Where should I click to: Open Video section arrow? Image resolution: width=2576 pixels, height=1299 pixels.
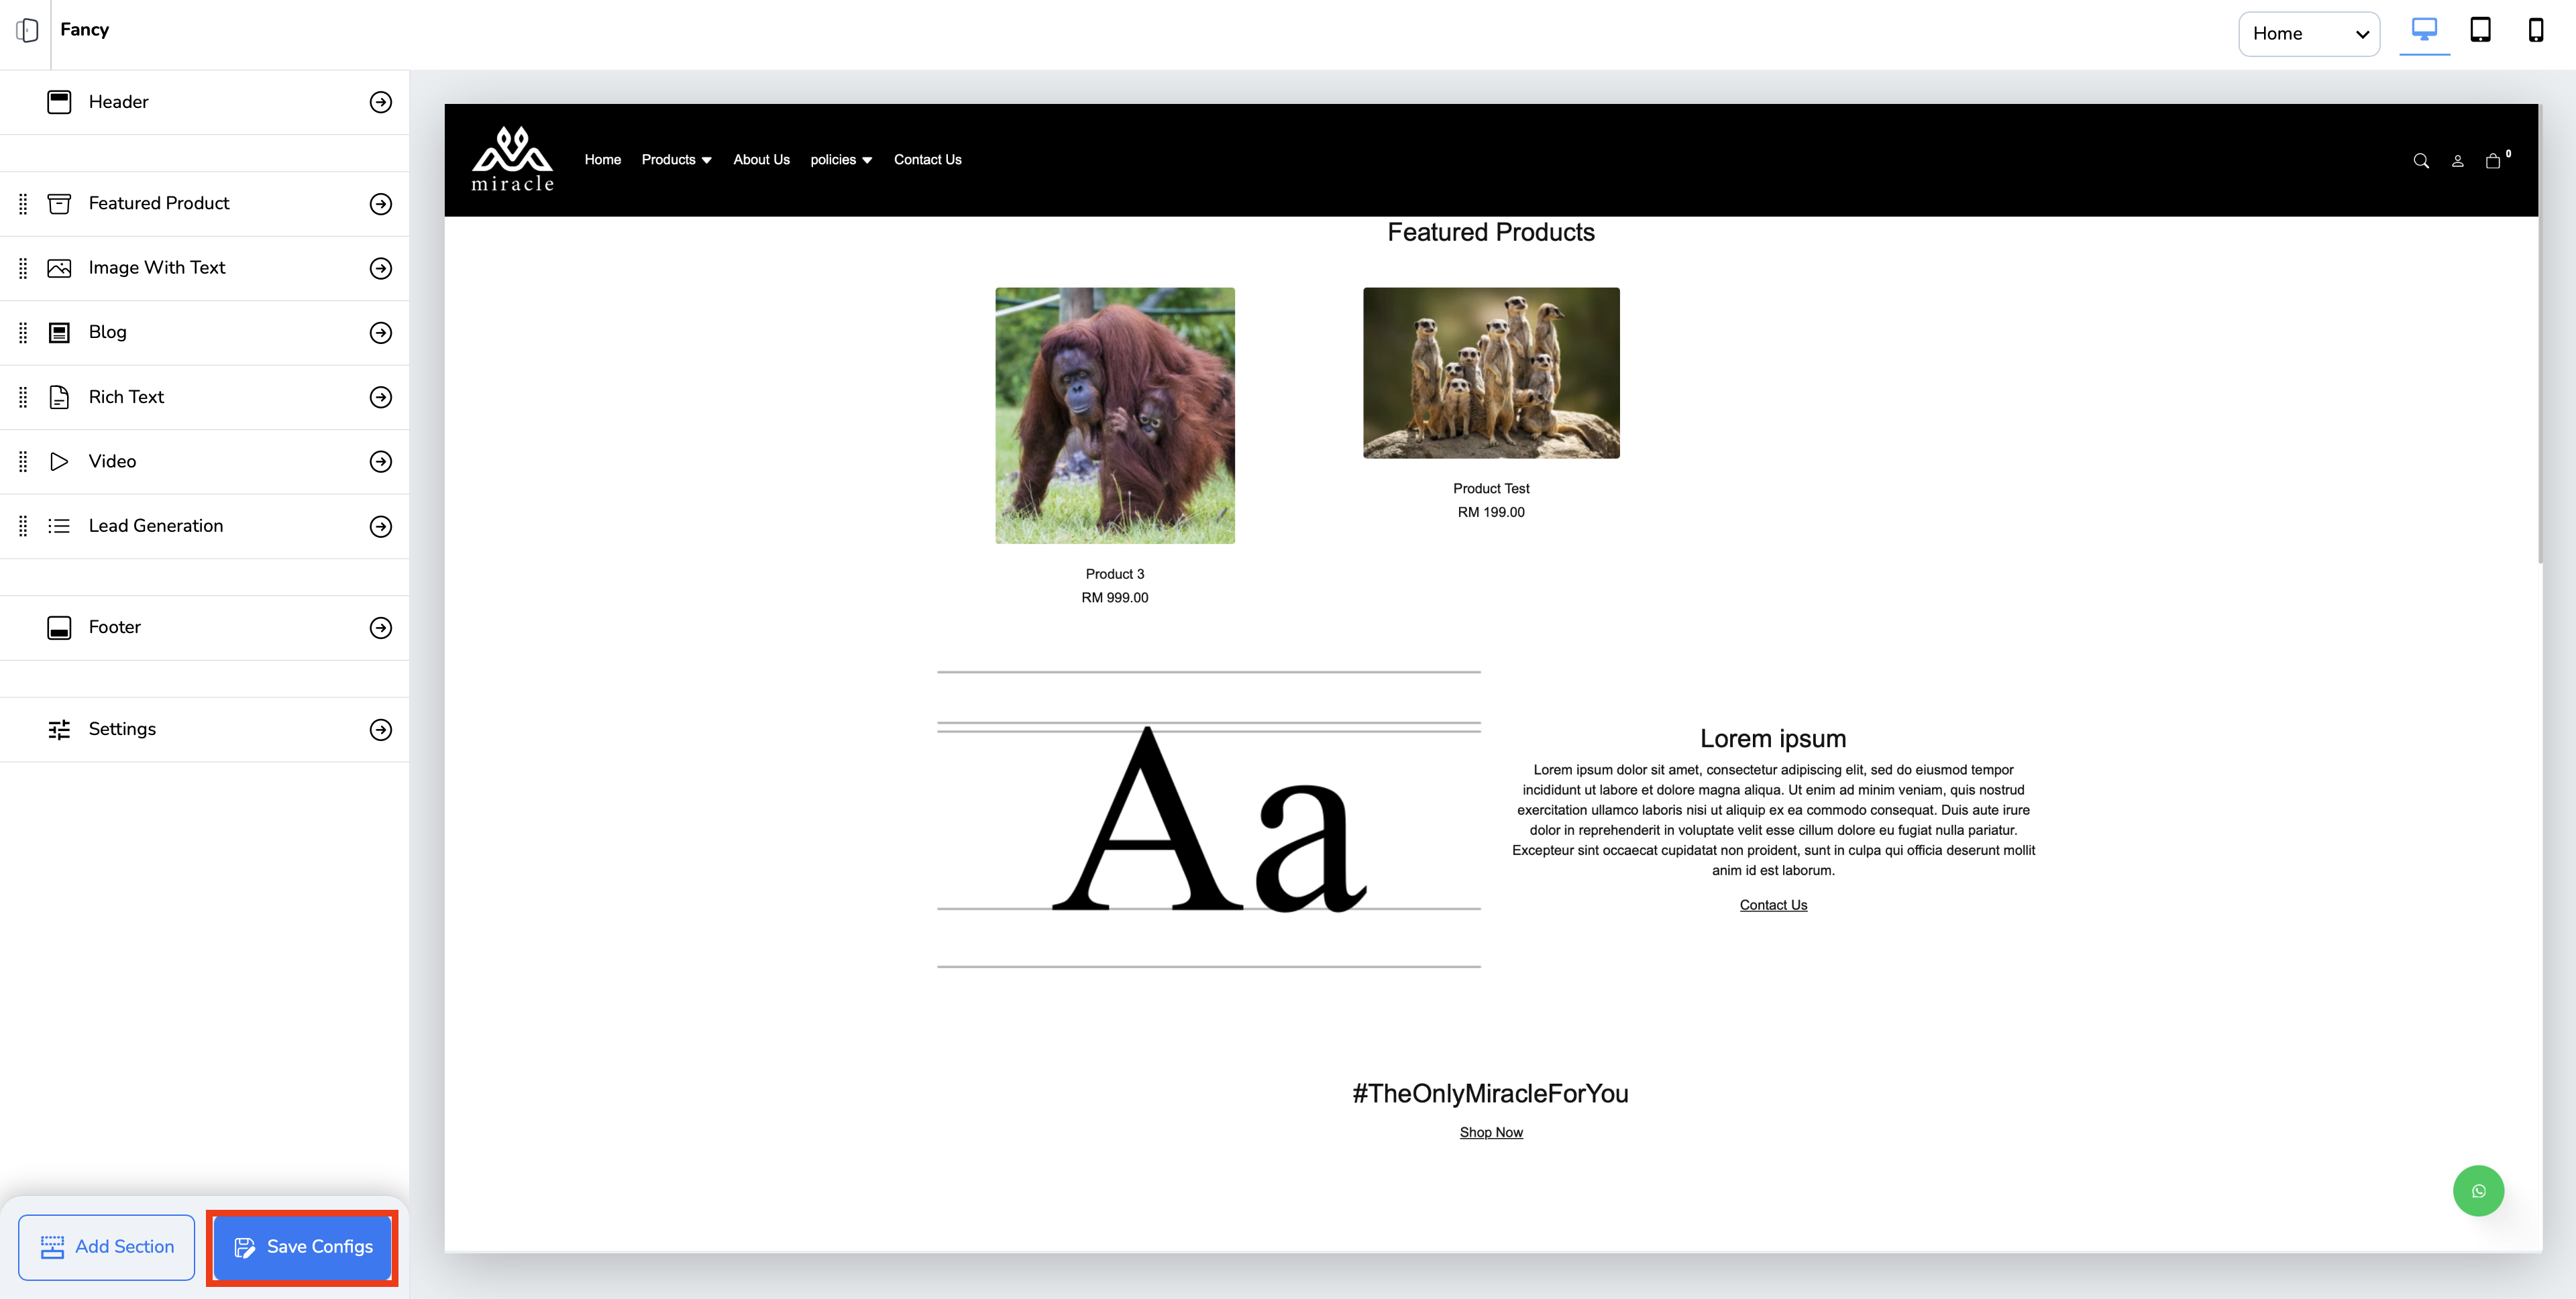point(380,462)
